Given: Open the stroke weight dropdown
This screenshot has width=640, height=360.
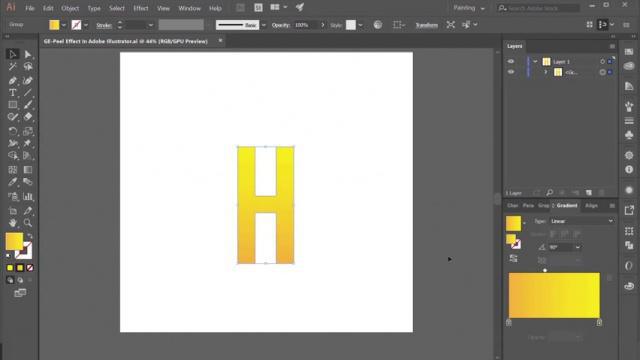Looking at the screenshot, I should coord(151,25).
